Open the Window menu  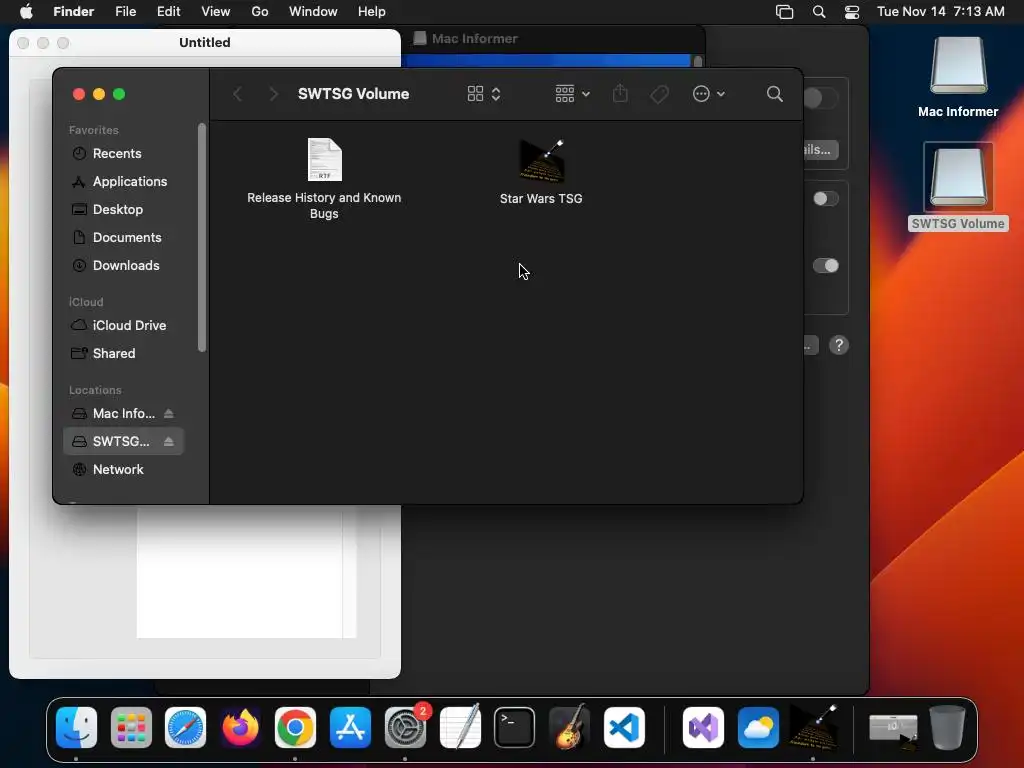pos(313,12)
